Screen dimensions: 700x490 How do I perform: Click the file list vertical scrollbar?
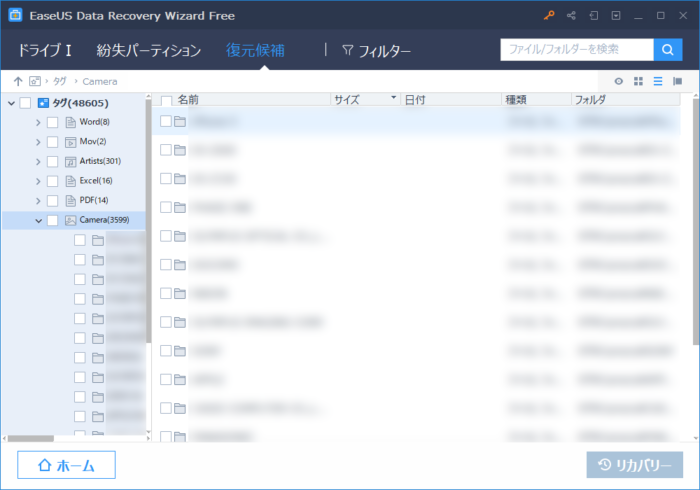696,221
